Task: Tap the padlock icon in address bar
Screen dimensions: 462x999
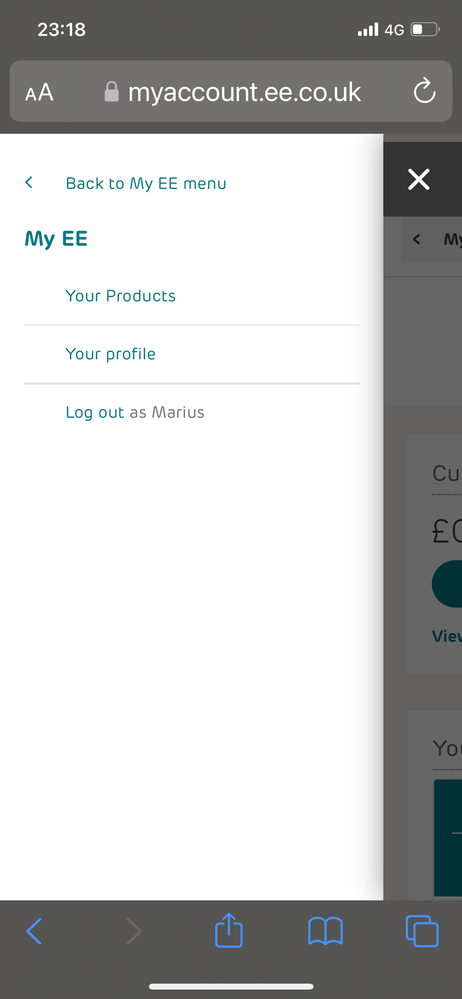Action: tap(112, 92)
